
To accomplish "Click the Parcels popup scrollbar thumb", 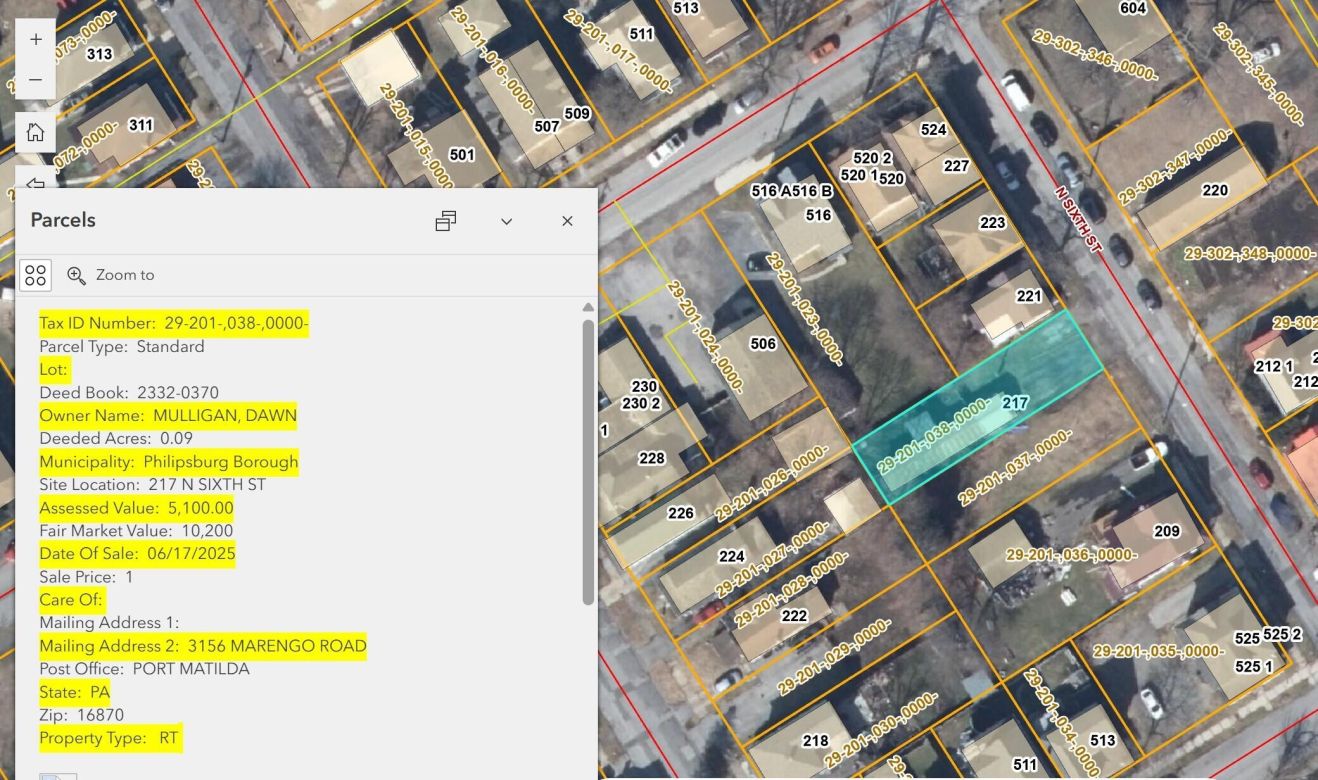I will click(588, 460).
